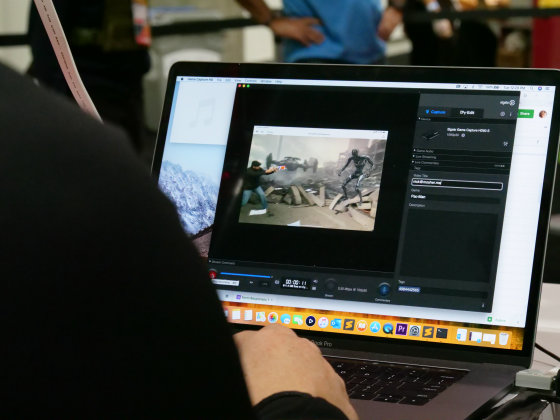Open device settings icon next to Default
This screenshot has width=560, height=420.
click(x=463, y=135)
